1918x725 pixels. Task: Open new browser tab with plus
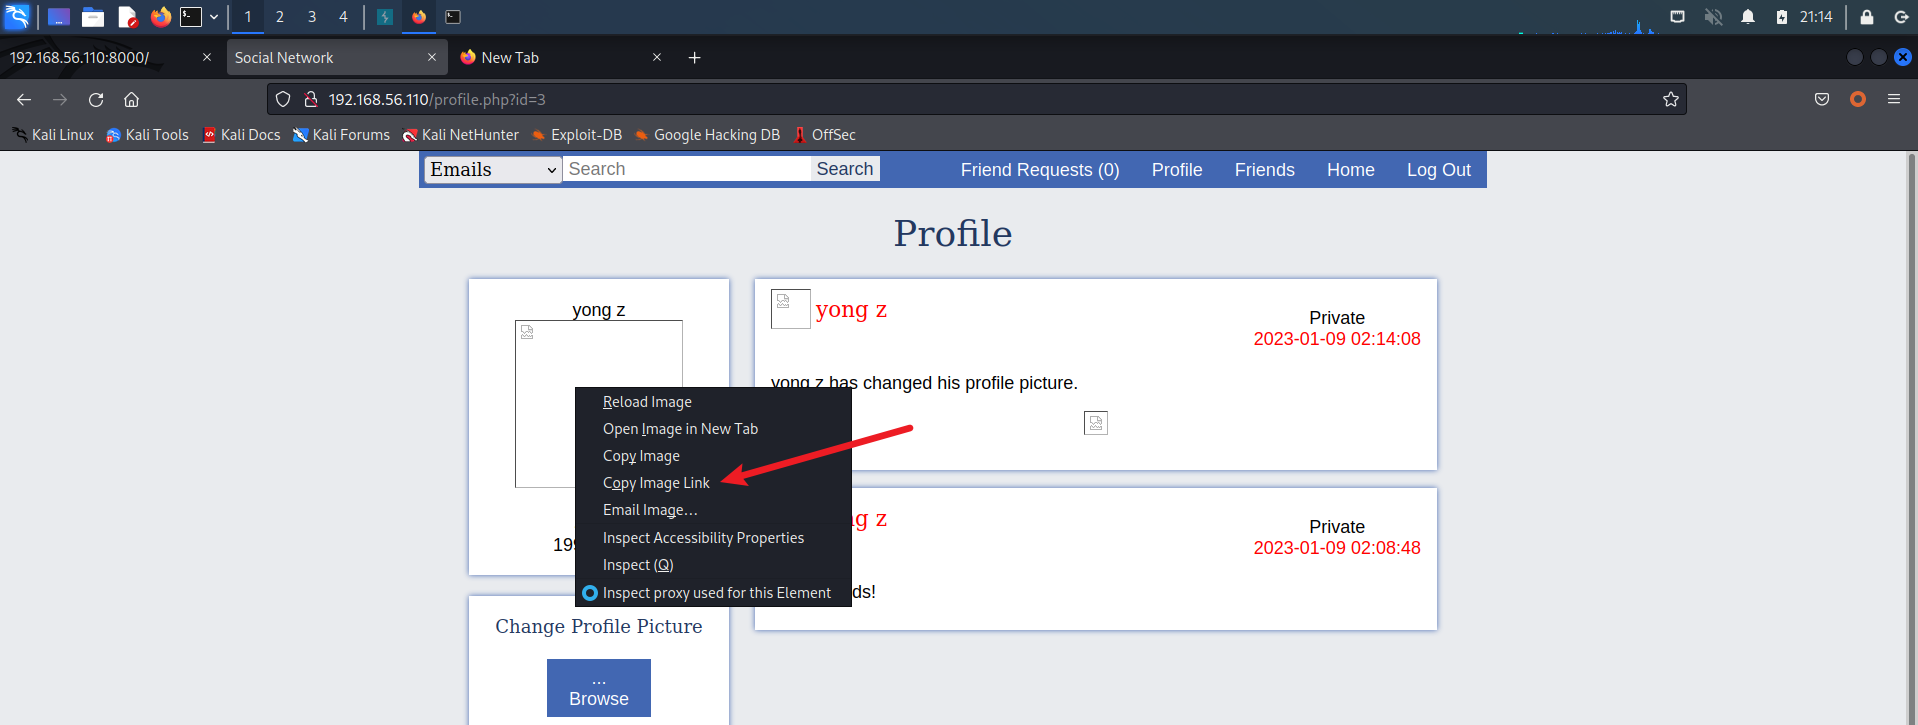pos(694,58)
